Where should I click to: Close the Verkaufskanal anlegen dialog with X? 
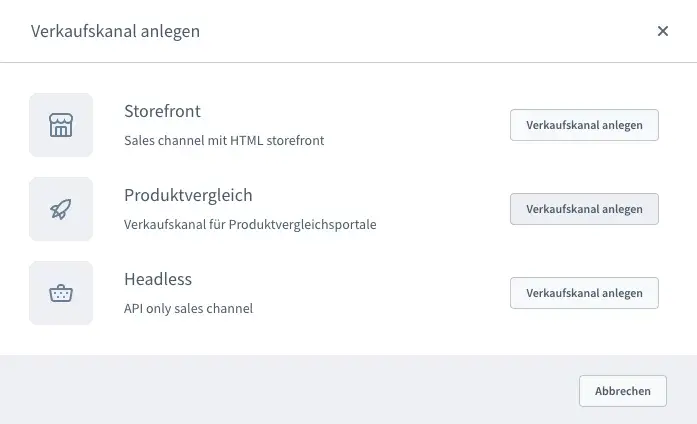(x=662, y=31)
